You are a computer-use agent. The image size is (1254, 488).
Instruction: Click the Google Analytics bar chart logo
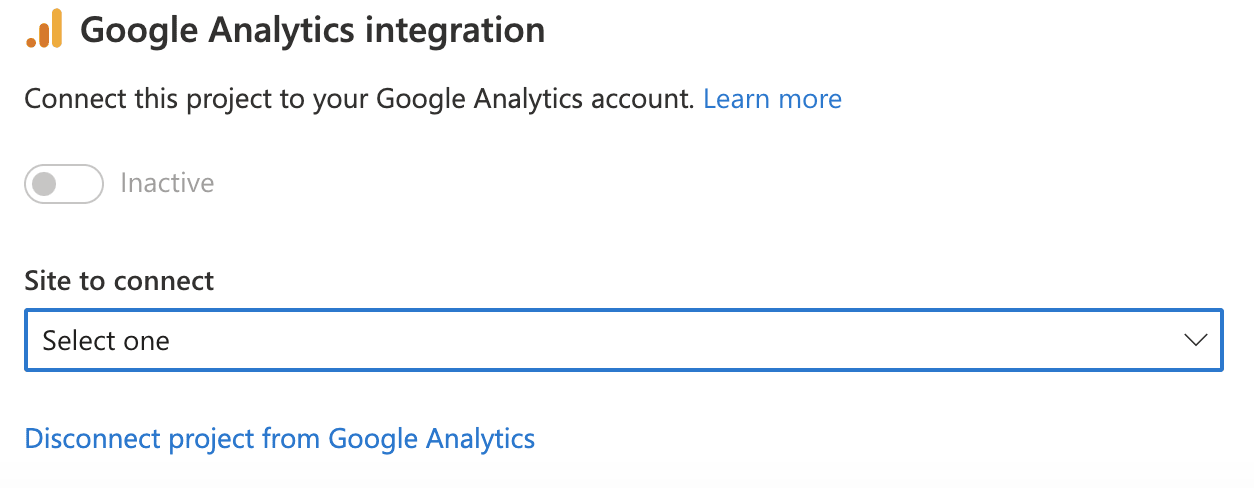point(44,28)
